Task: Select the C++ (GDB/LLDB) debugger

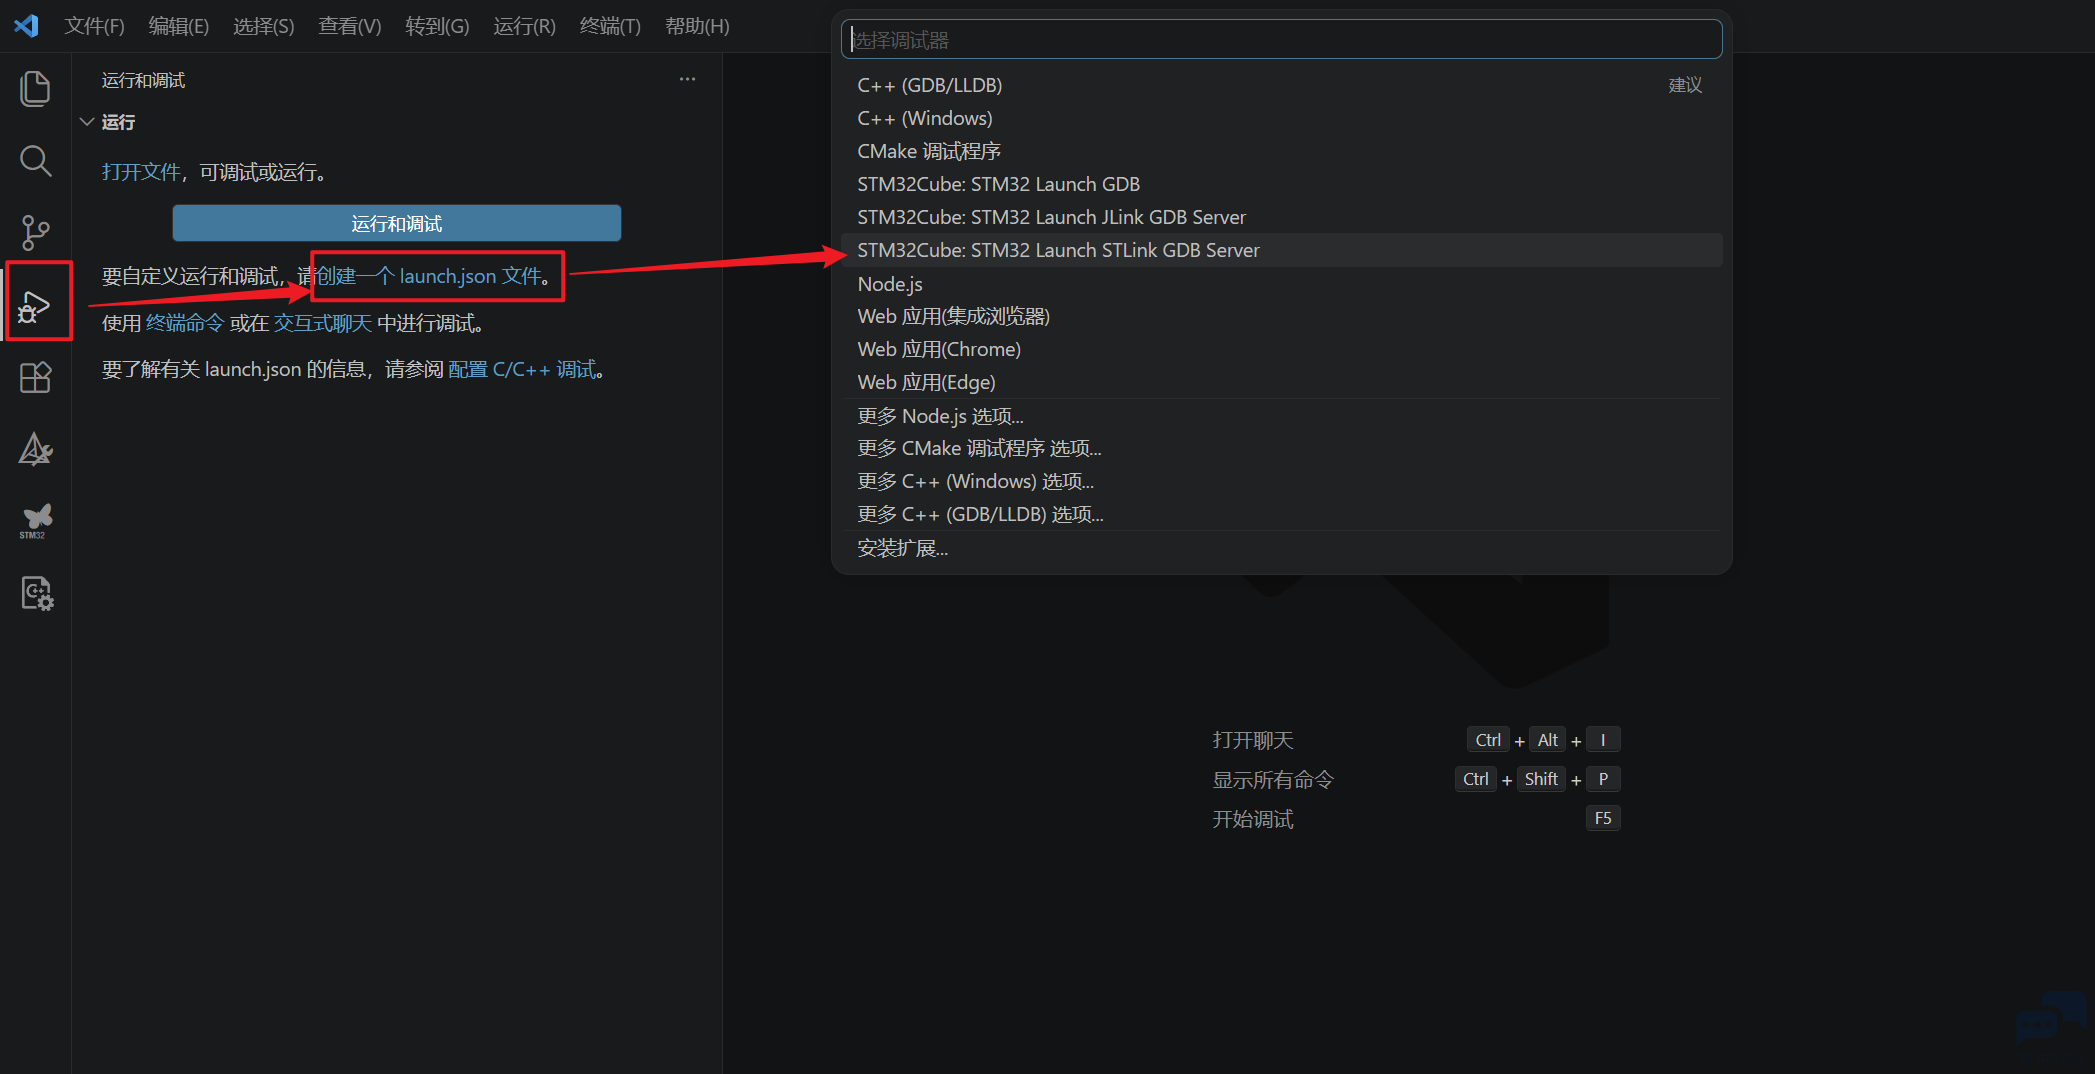Action: 1281,85
